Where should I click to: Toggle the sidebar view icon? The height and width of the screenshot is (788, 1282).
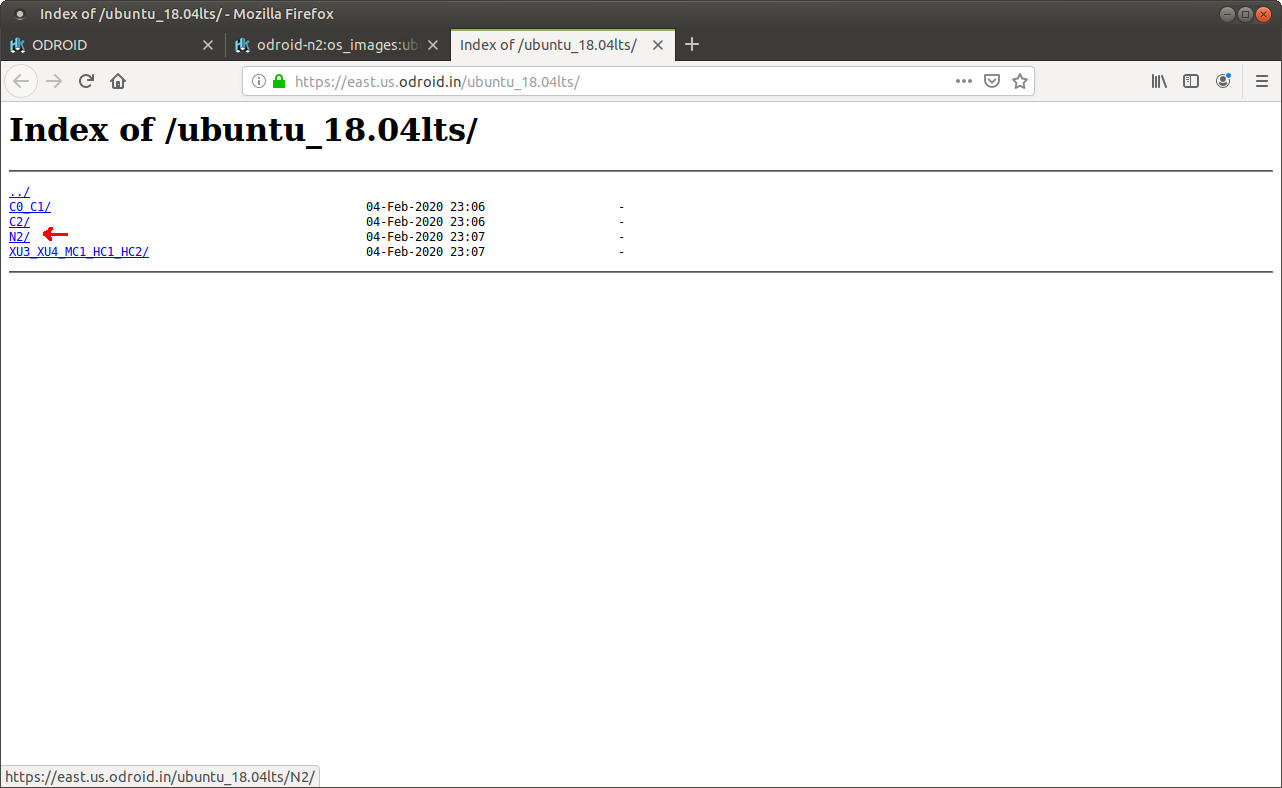pyautogui.click(x=1191, y=82)
